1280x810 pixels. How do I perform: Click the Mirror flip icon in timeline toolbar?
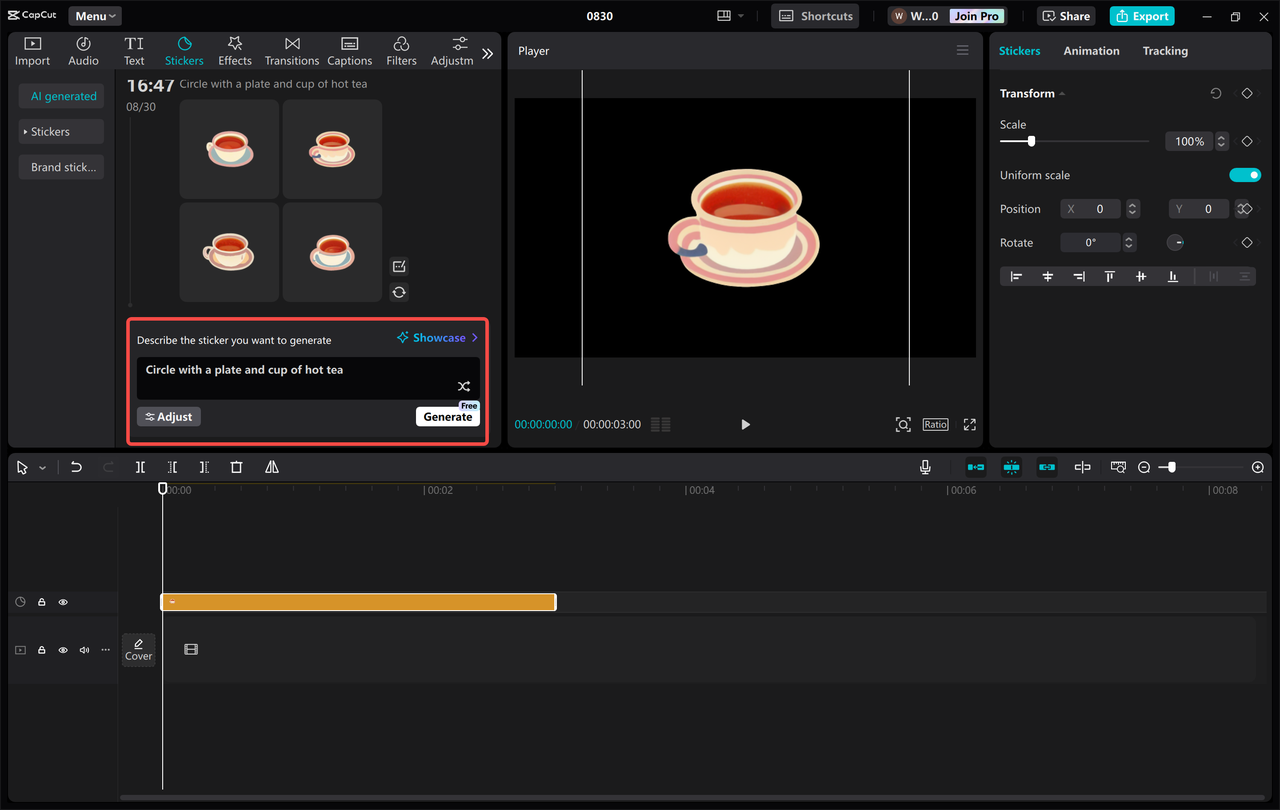tap(272, 467)
